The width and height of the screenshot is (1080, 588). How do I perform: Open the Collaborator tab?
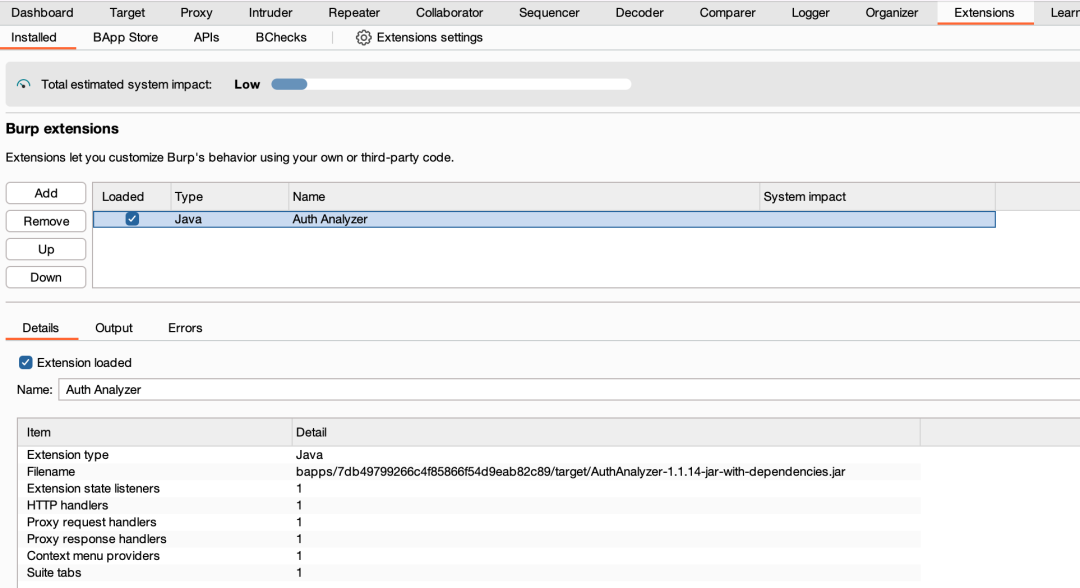pyautogui.click(x=449, y=13)
